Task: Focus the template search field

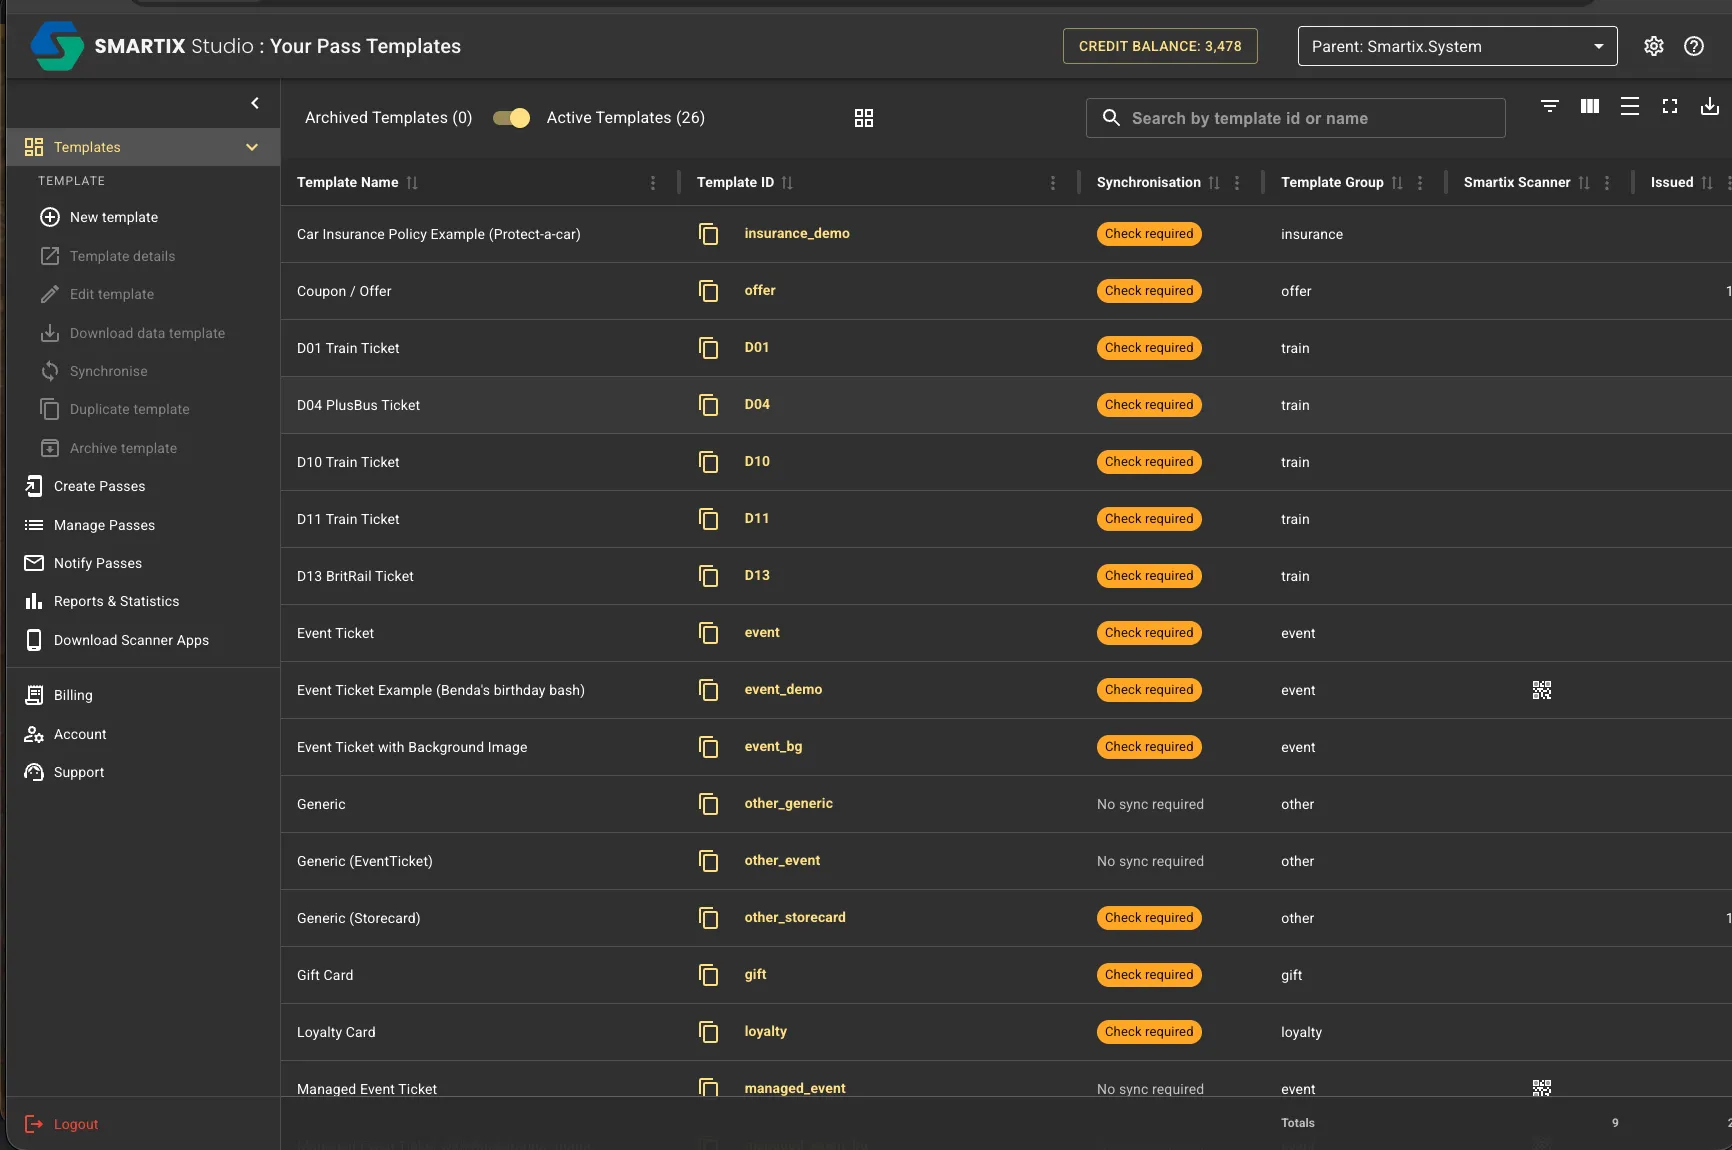Action: pos(1295,118)
